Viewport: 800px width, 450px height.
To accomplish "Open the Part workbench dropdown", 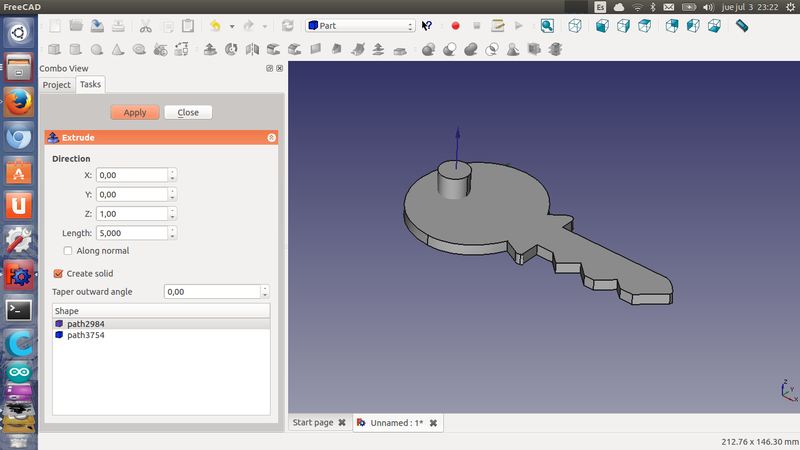I will 360,26.
